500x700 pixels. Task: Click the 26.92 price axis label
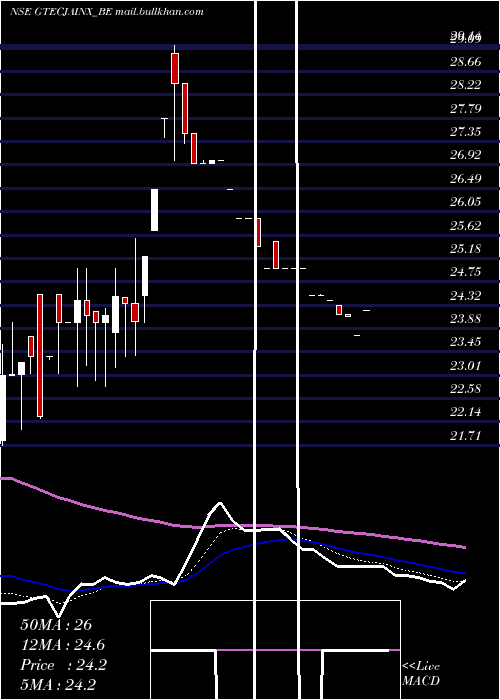pyautogui.click(x=466, y=155)
